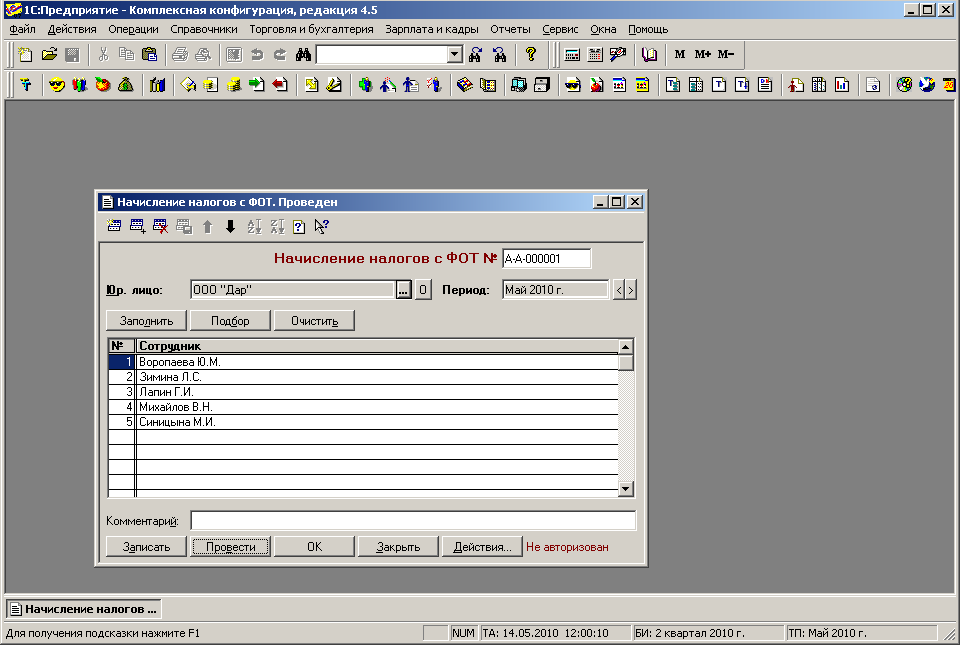Viewport: 960px width, 645px height.
Task: Click the New document icon in main toolbar
Action: pyautogui.click(x=25, y=54)
